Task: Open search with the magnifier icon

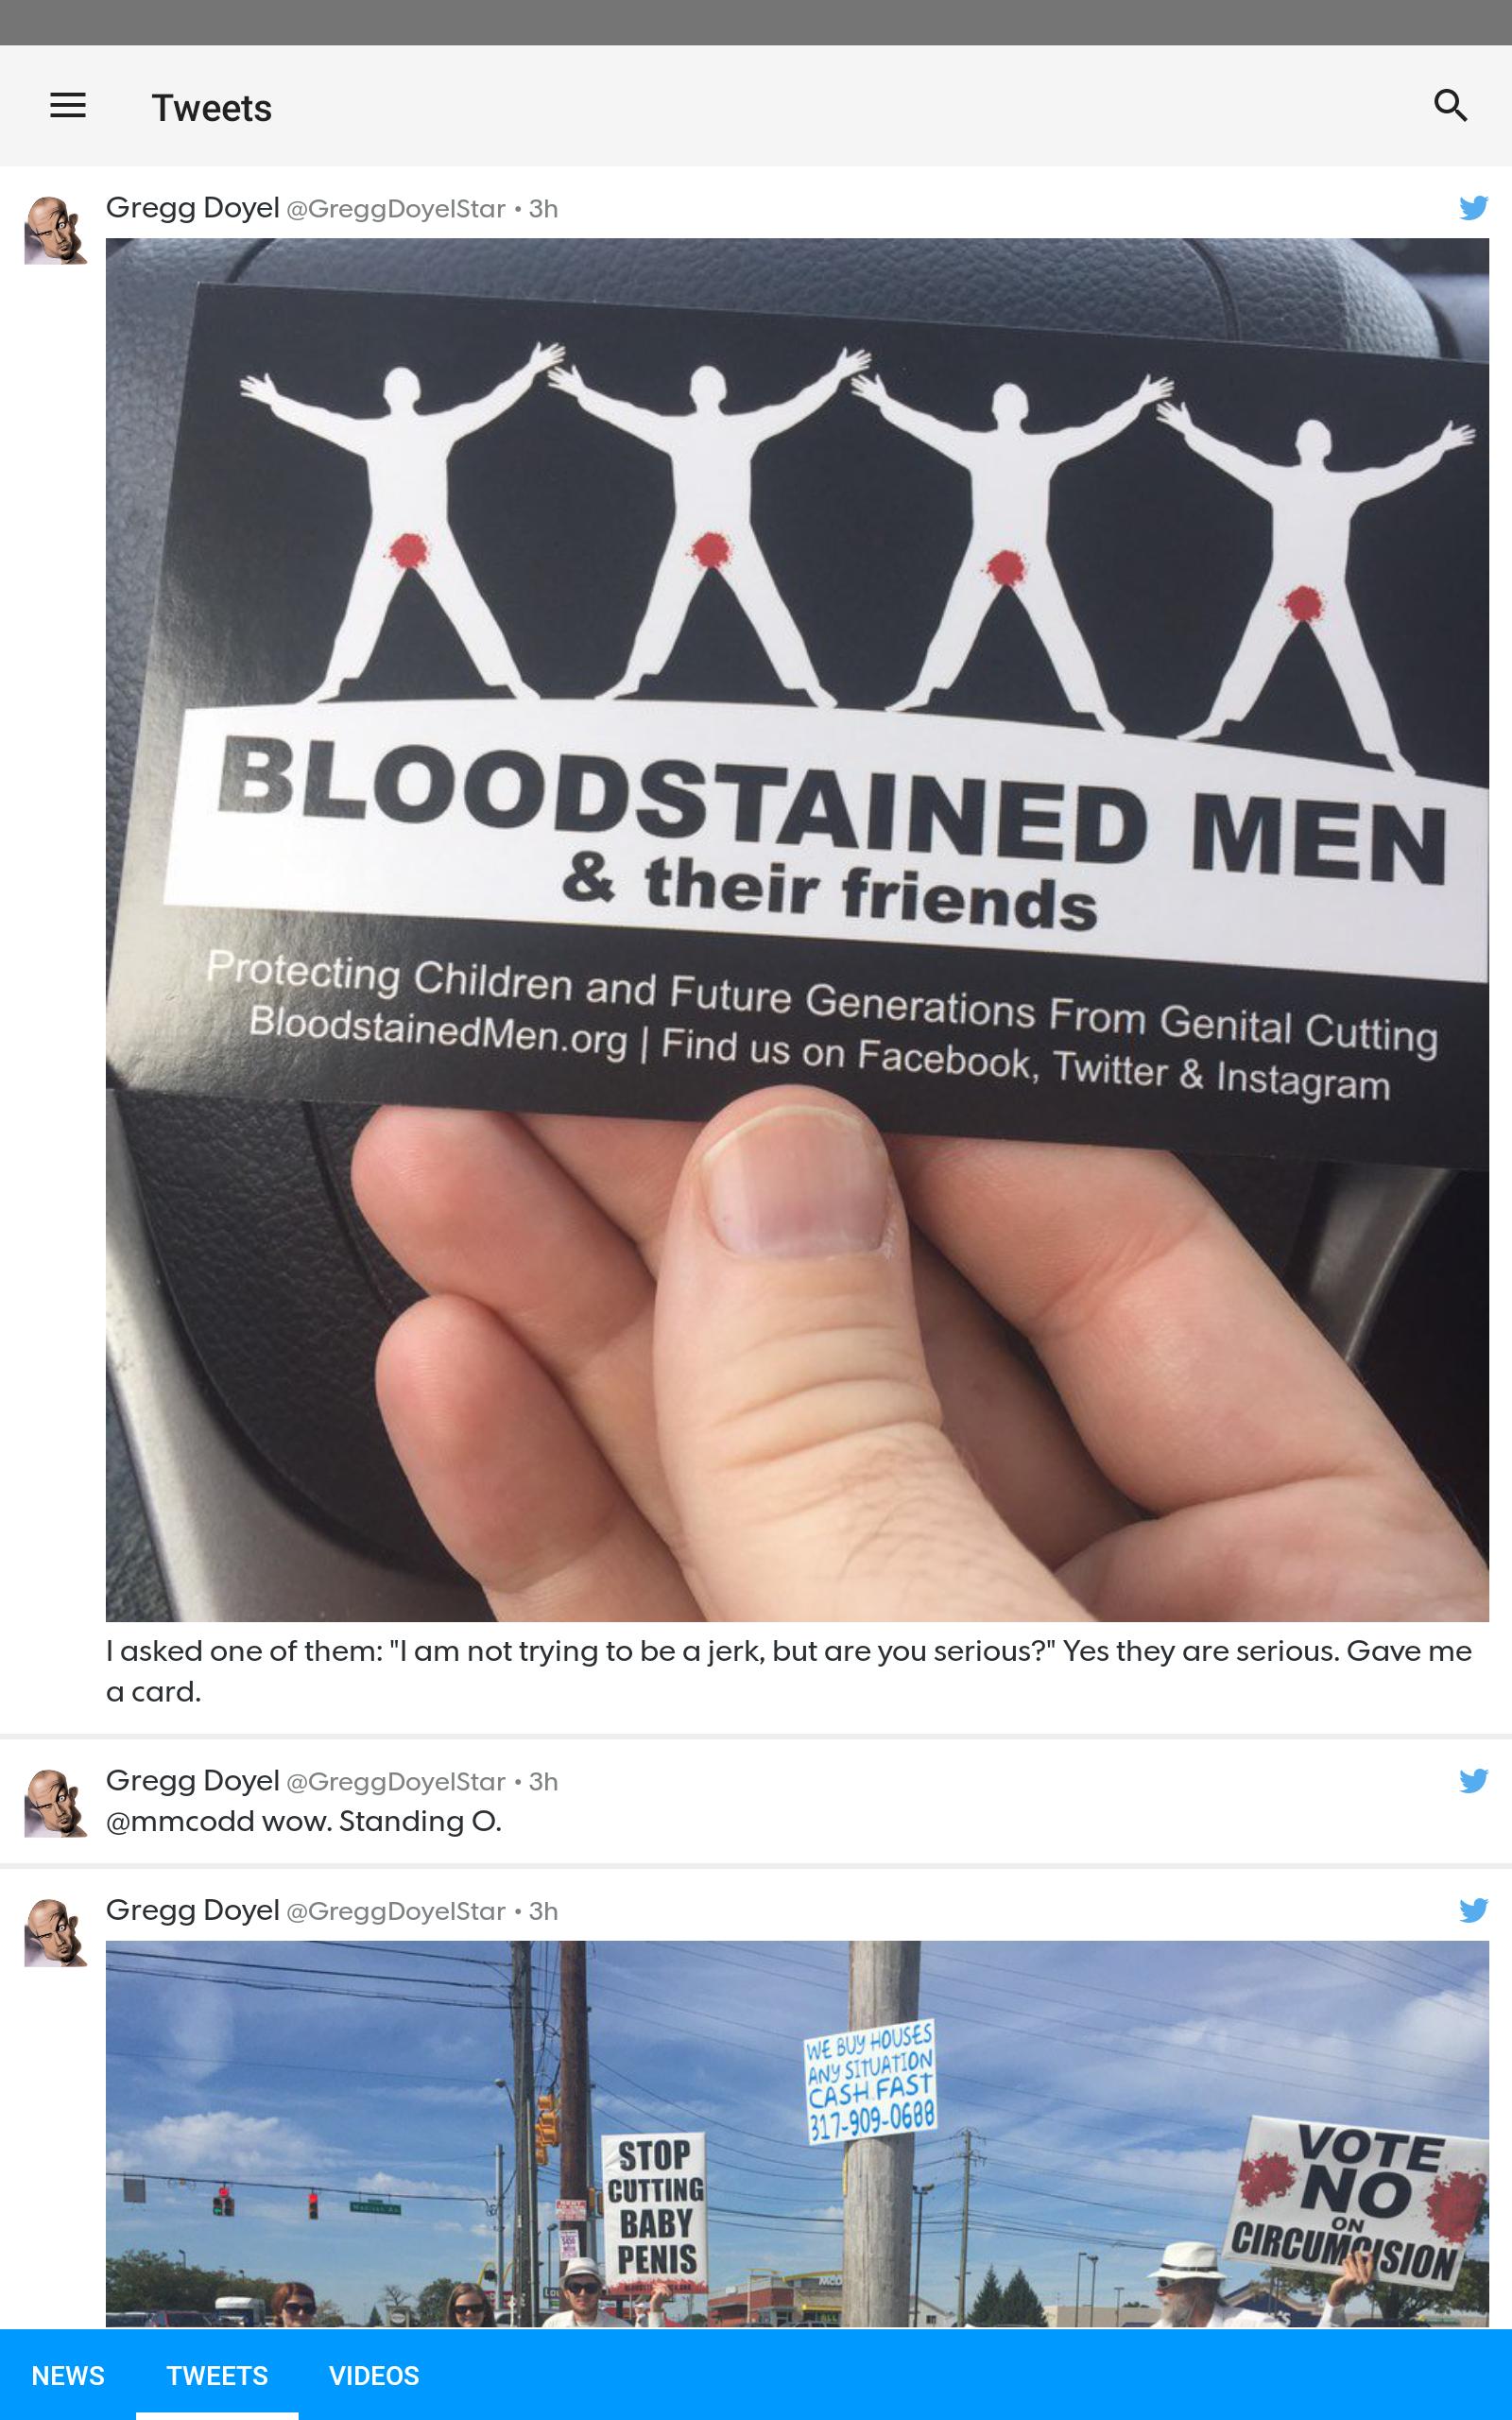Action: tap(1450, 105)
